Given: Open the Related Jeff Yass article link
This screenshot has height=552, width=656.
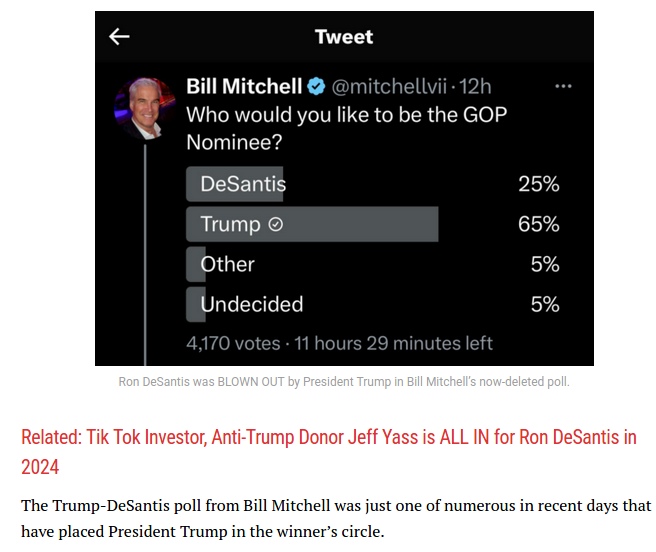Looking at the screenshot, I should click(x=329, y=452).
